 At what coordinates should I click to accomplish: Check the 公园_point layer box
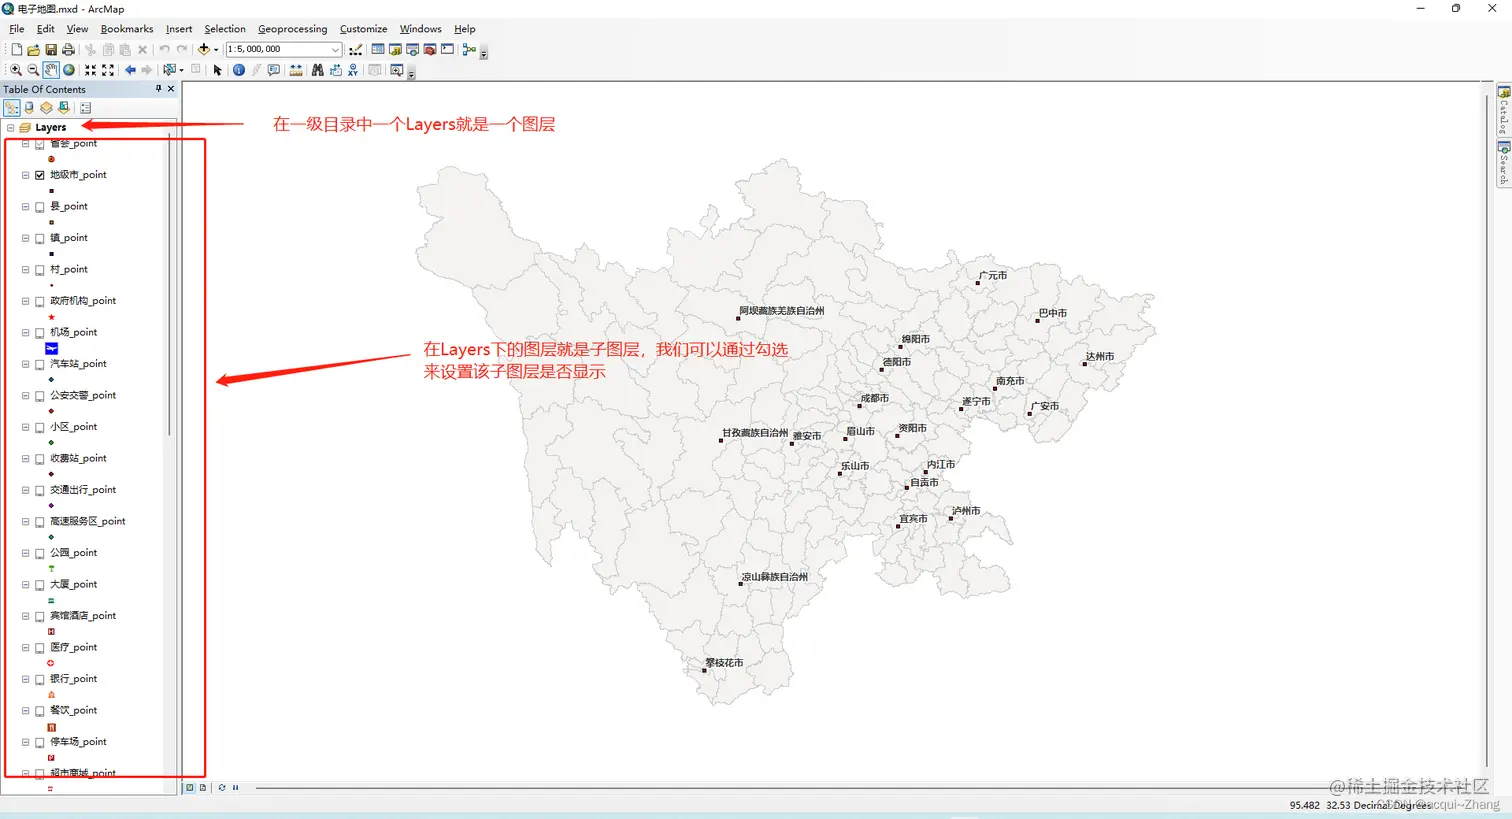click(40, 553)
